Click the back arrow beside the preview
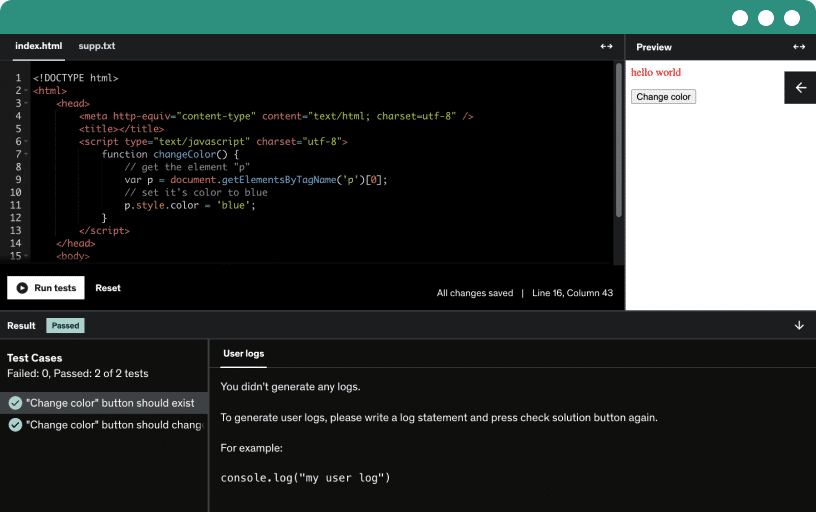The image size is (816, 512). (x=800, y=88)
